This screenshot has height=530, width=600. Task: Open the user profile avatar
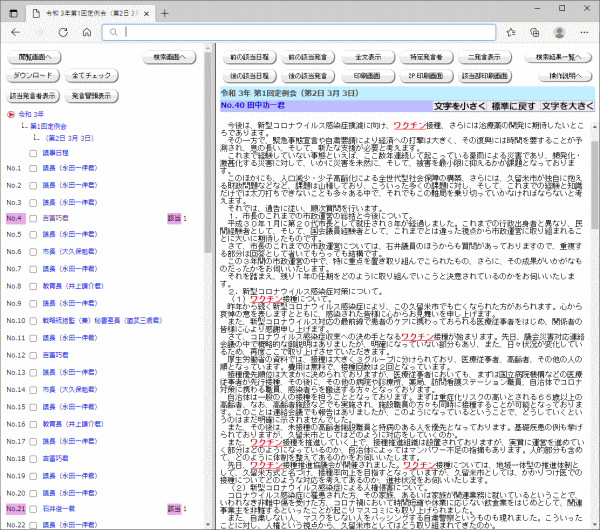click(x=559, y=33)
